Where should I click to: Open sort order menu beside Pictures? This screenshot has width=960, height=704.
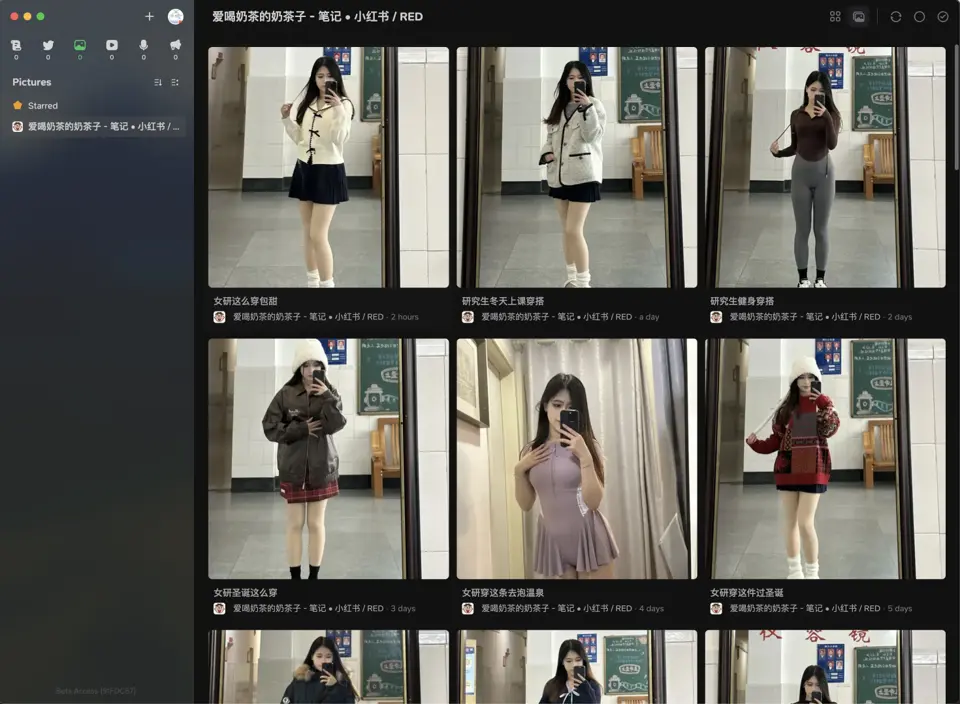[158, 82]
